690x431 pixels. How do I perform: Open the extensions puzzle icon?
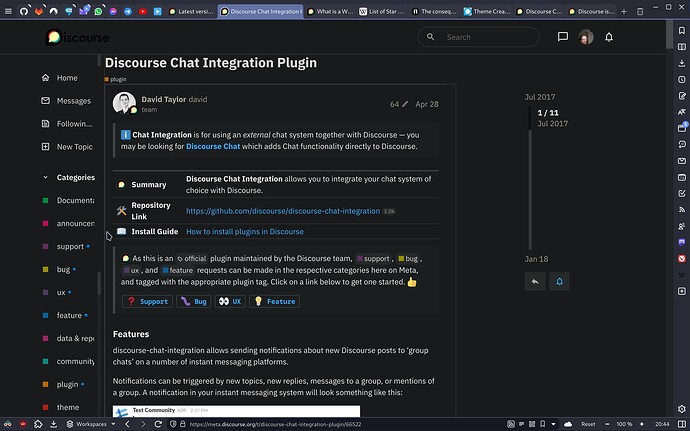pyautogui.click(x=38, y=424)
